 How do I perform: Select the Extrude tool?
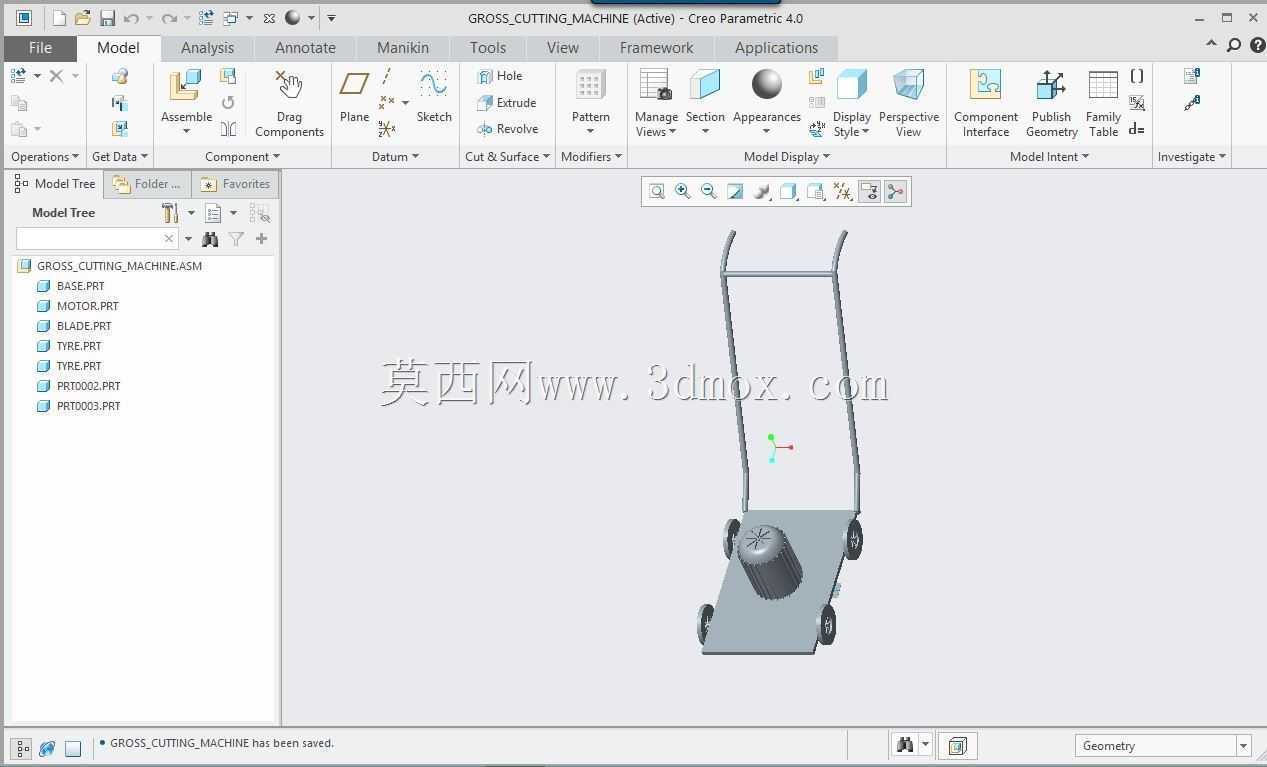point(507,102)
